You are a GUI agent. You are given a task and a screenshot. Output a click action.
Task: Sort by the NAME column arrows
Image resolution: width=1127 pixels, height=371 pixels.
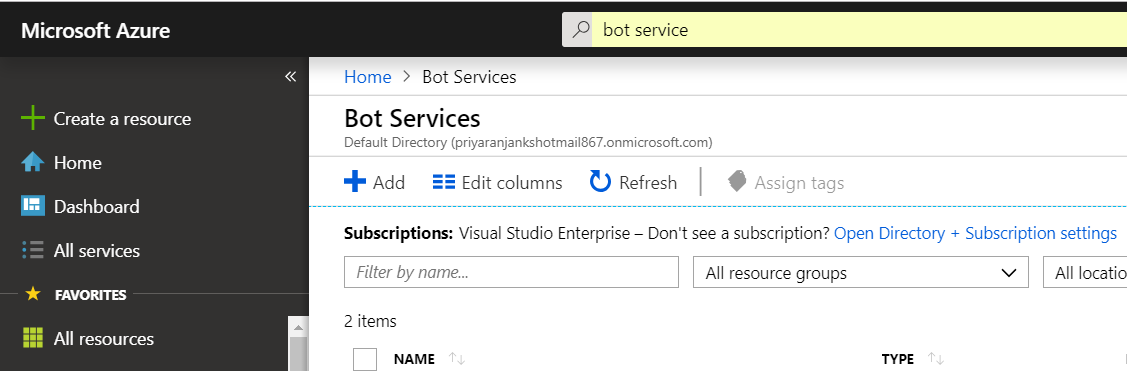pos(456,358)
